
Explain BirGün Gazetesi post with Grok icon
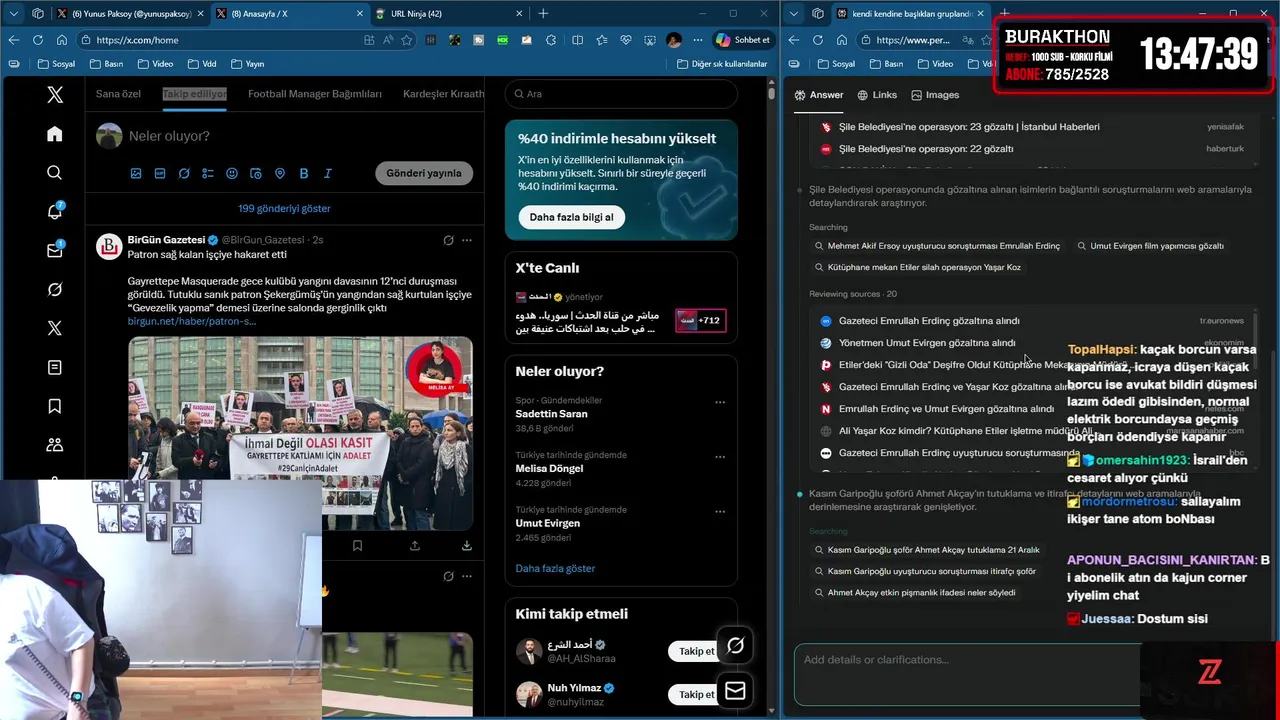448,240
